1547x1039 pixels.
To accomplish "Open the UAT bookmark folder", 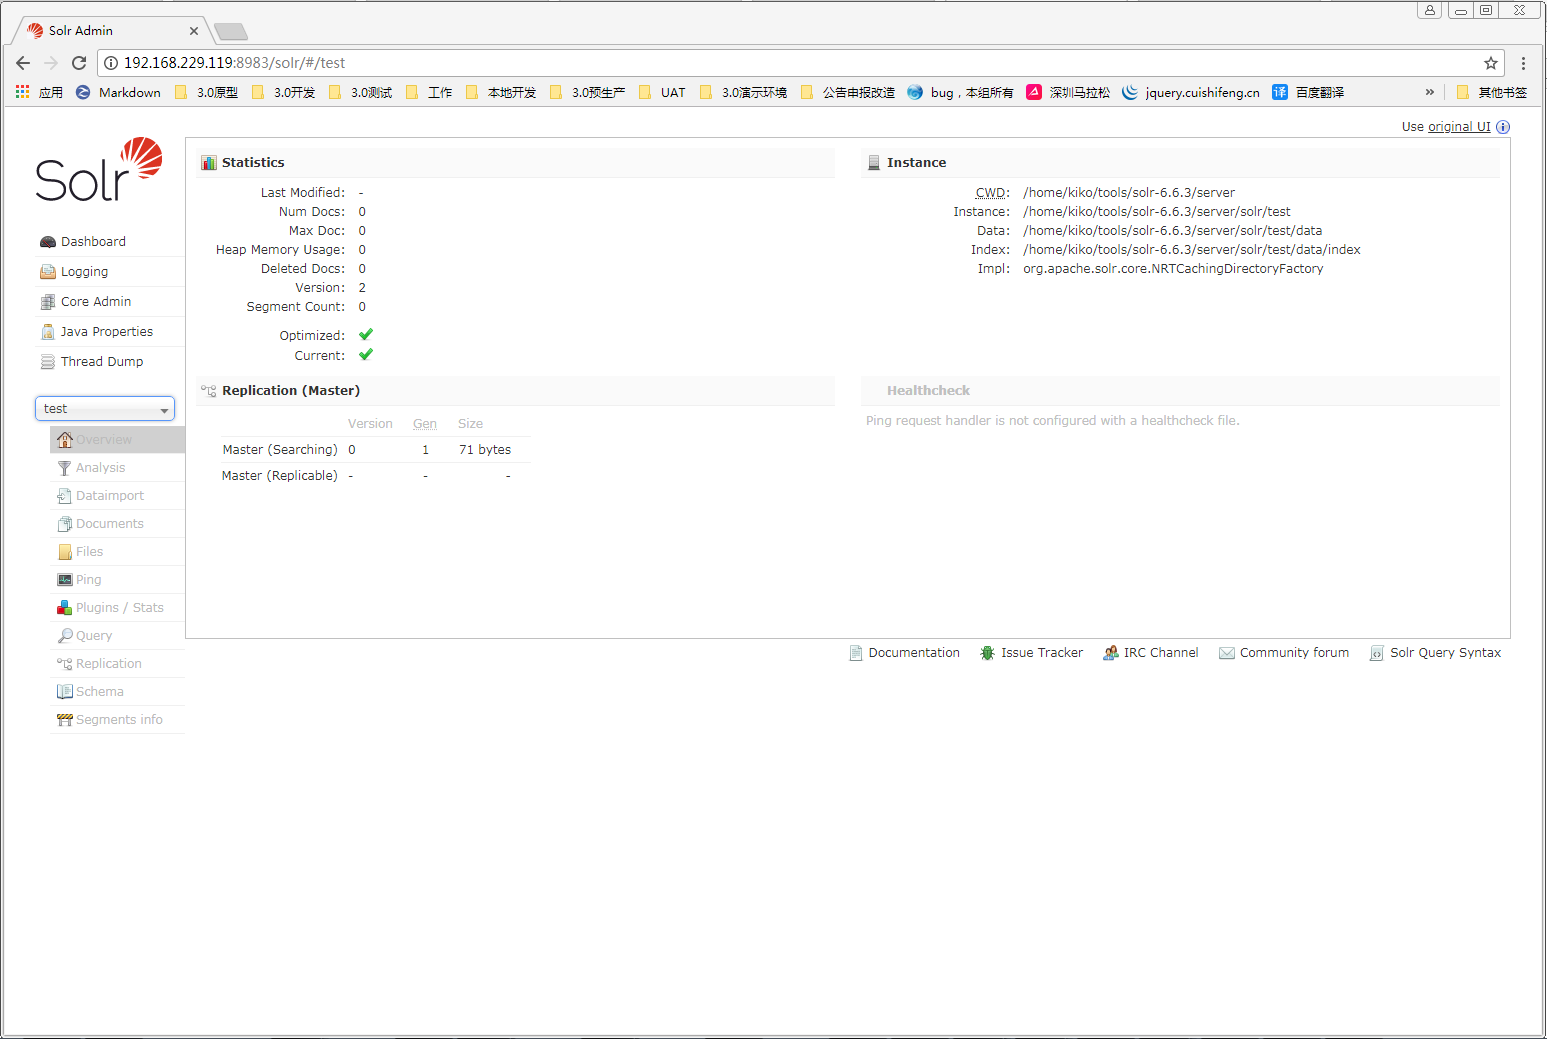I will (662, 92).
